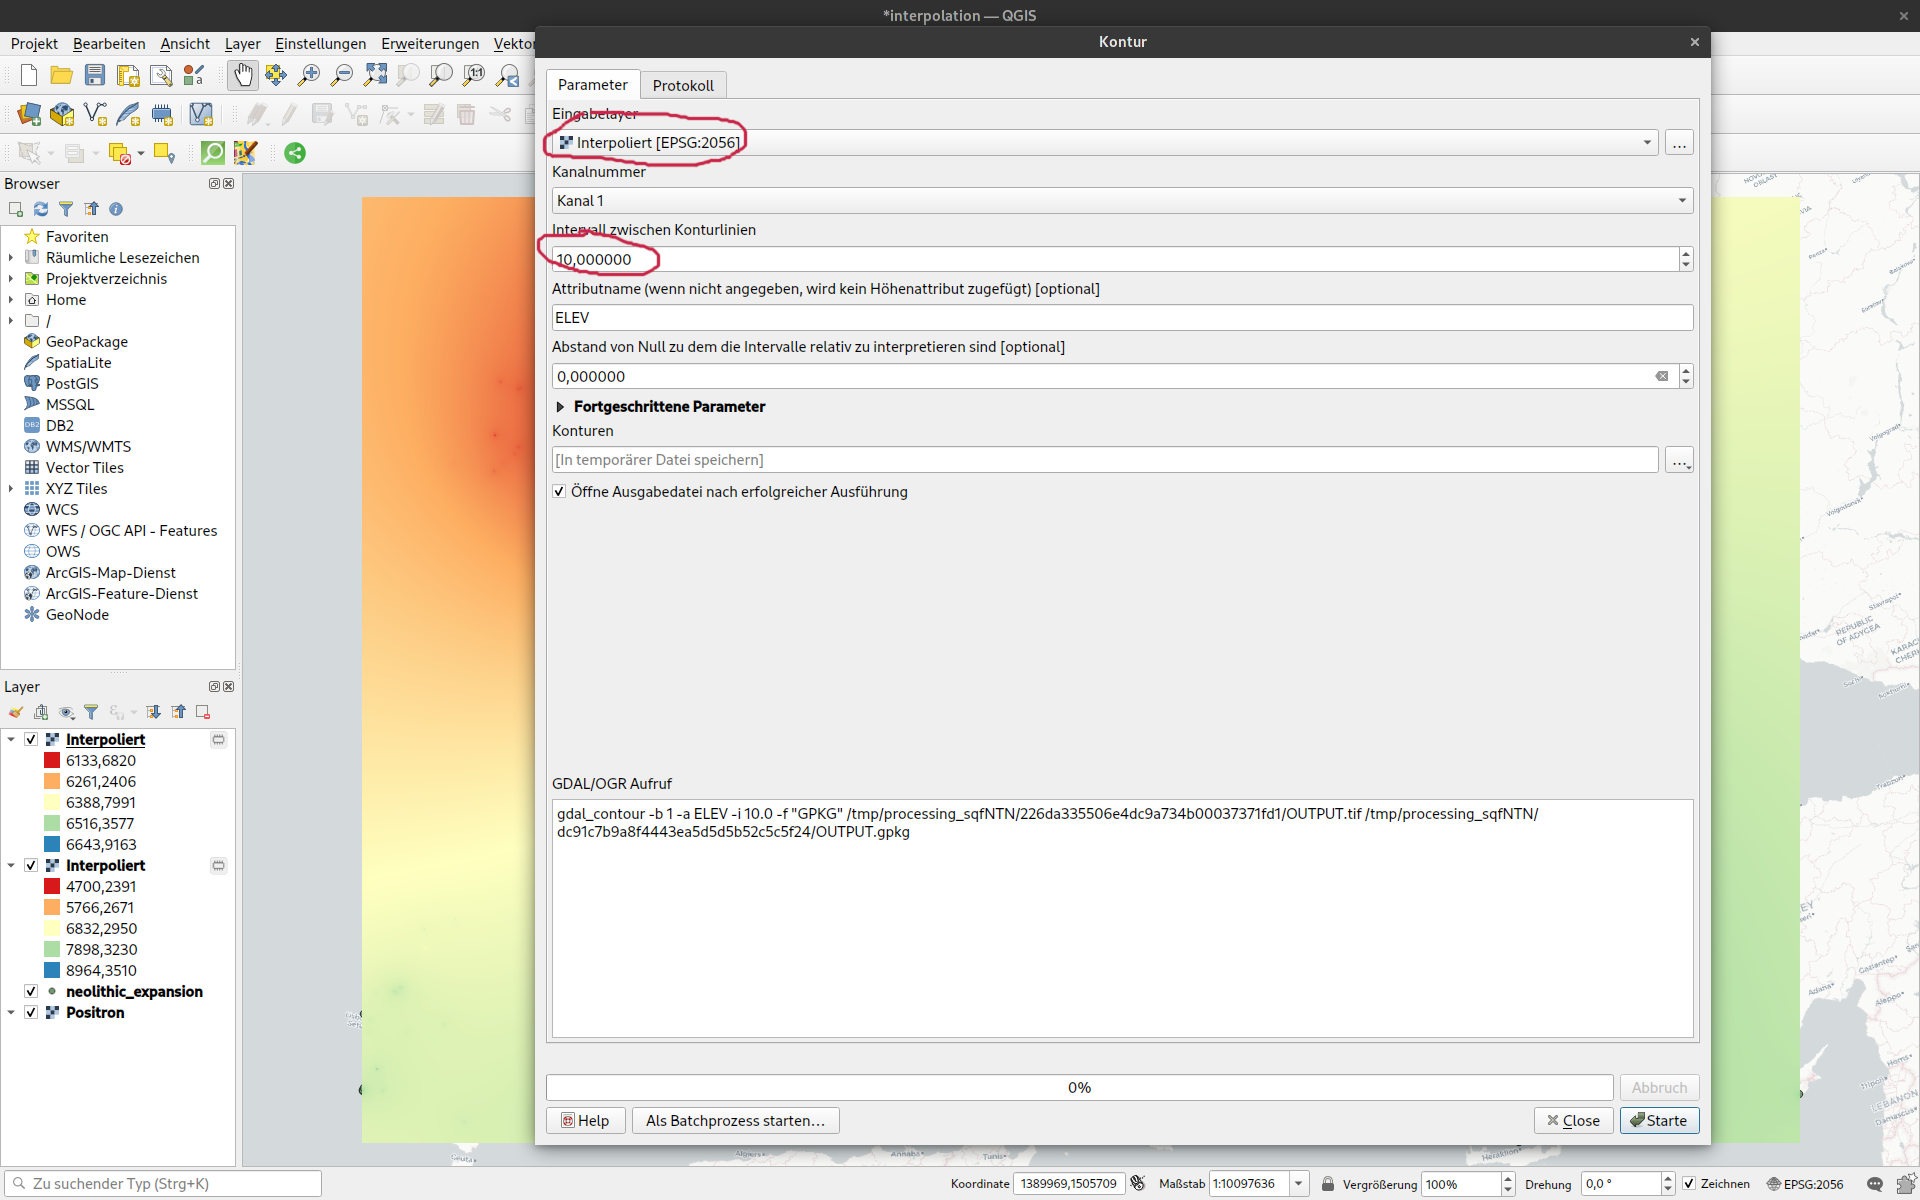Click the ELEV attribute name field
The image size is (1920, 1200).
1120,318
